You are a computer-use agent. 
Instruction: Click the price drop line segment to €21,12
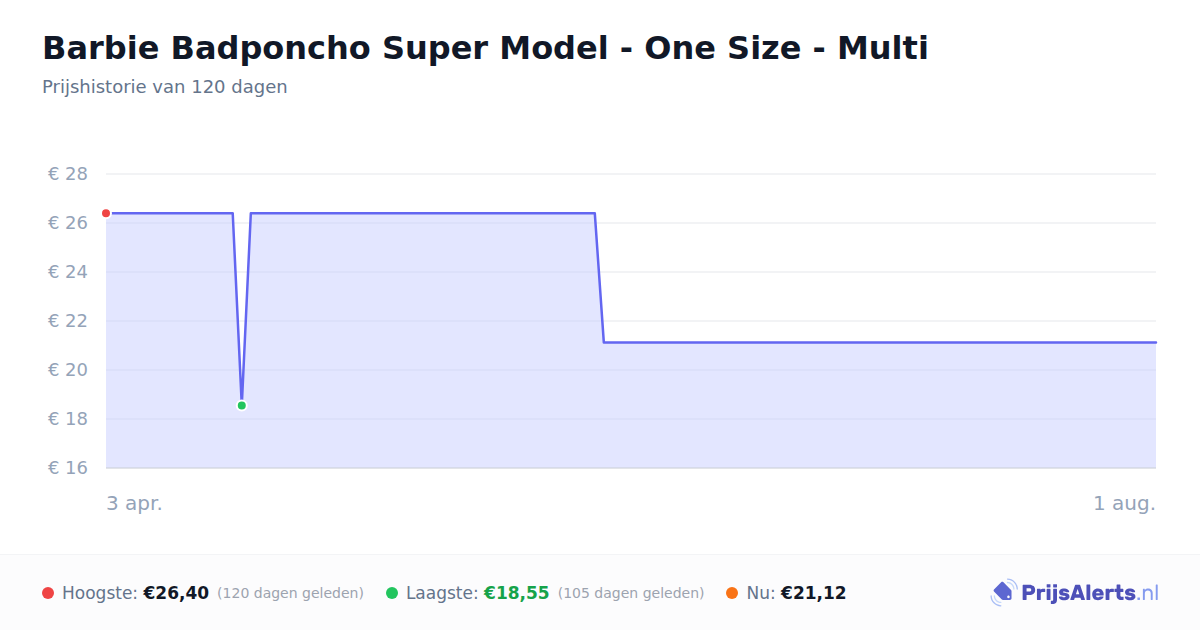(x=599, y=278)
